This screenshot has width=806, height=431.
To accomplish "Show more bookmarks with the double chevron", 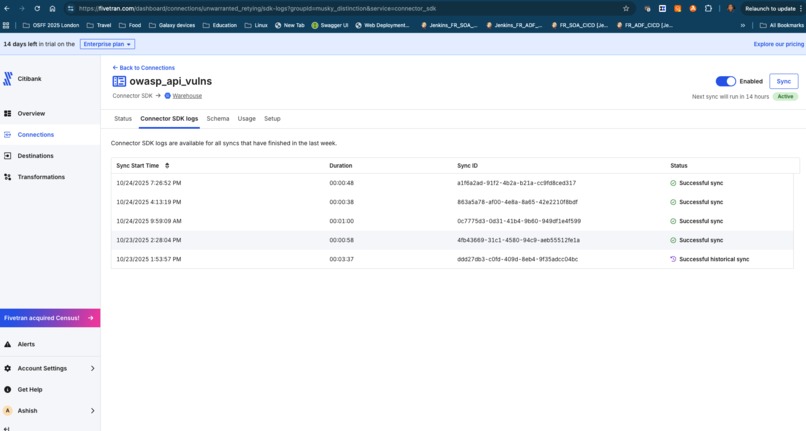I will tap(742, 25).
